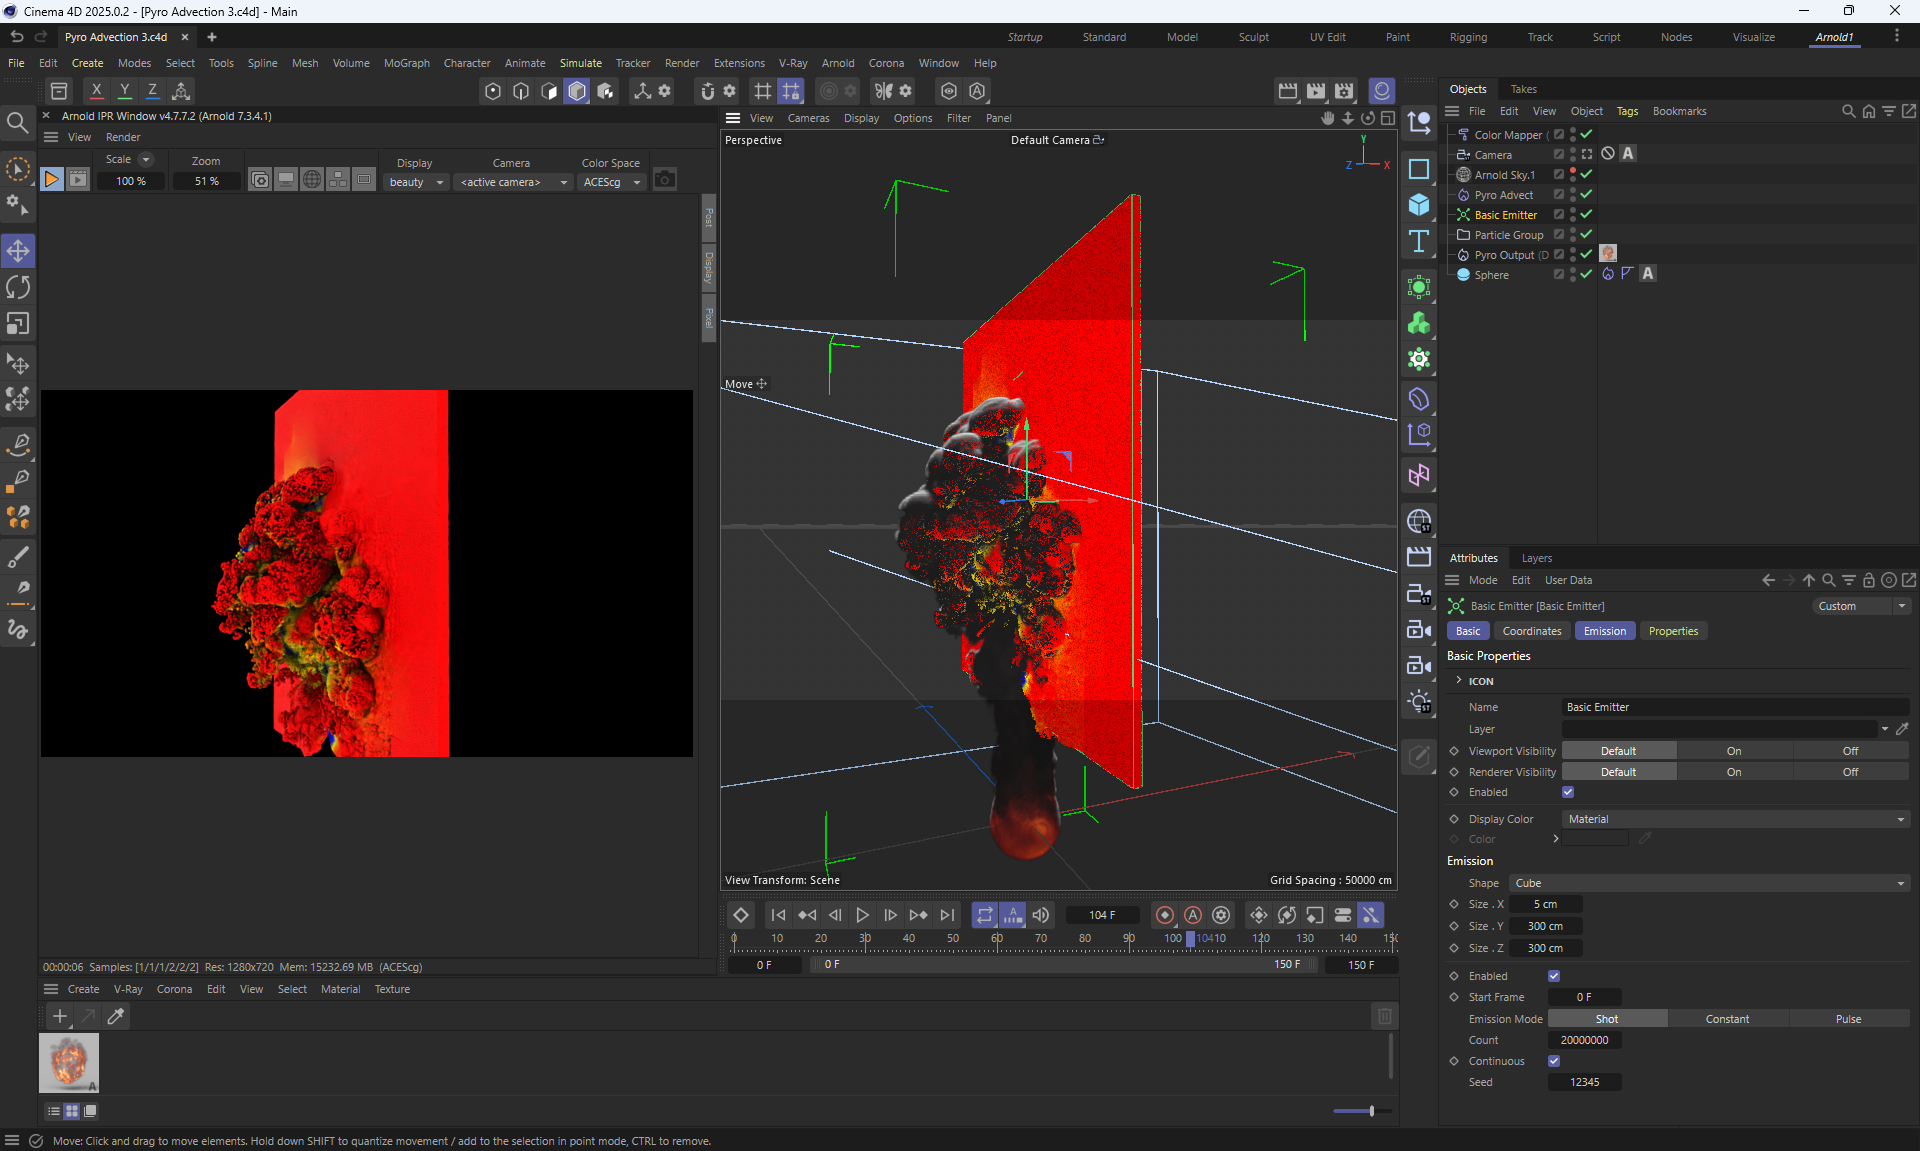
Task: Set Emission Mode to Constant
Action: (x=1727, y=1019)
